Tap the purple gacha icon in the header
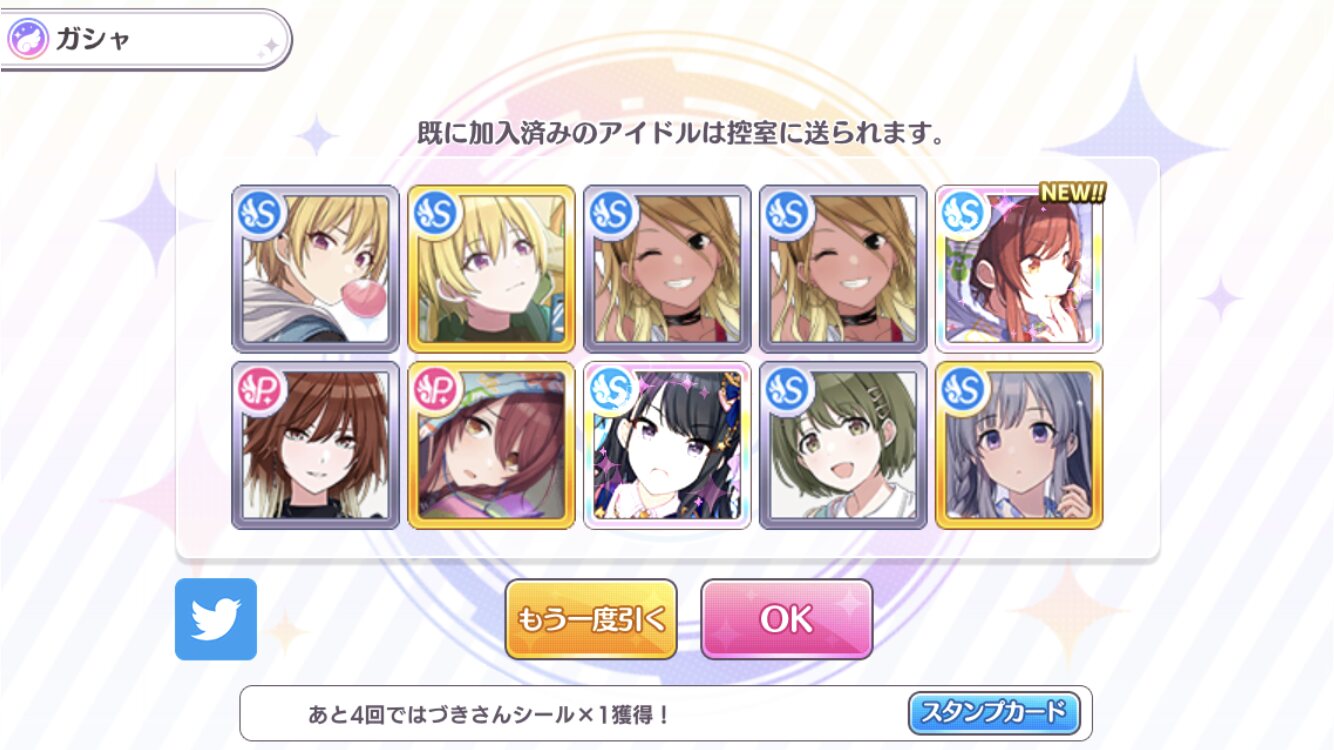Screen dimensions: 1334x750 point(25,40)
